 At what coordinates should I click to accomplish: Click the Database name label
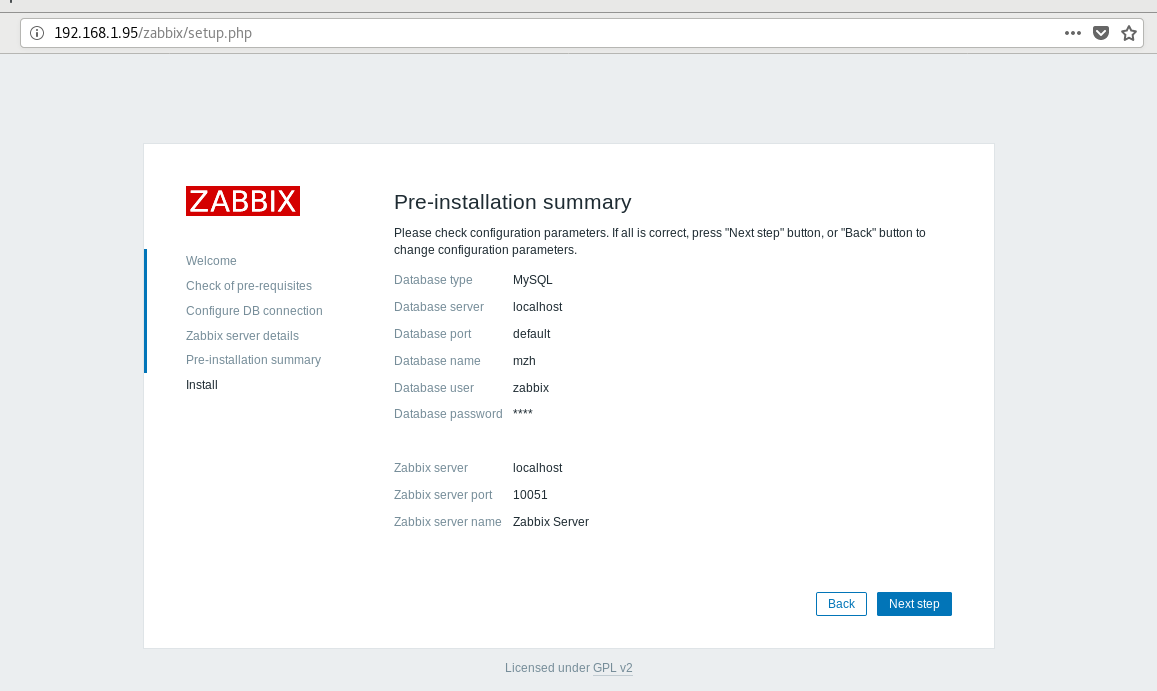pos(437,360)
